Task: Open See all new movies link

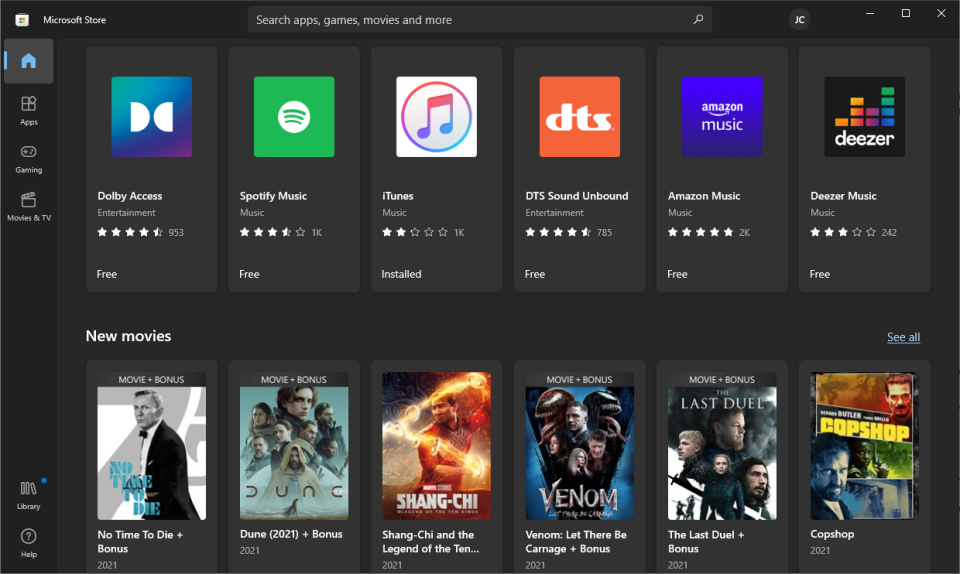Action: coord(903,337)
